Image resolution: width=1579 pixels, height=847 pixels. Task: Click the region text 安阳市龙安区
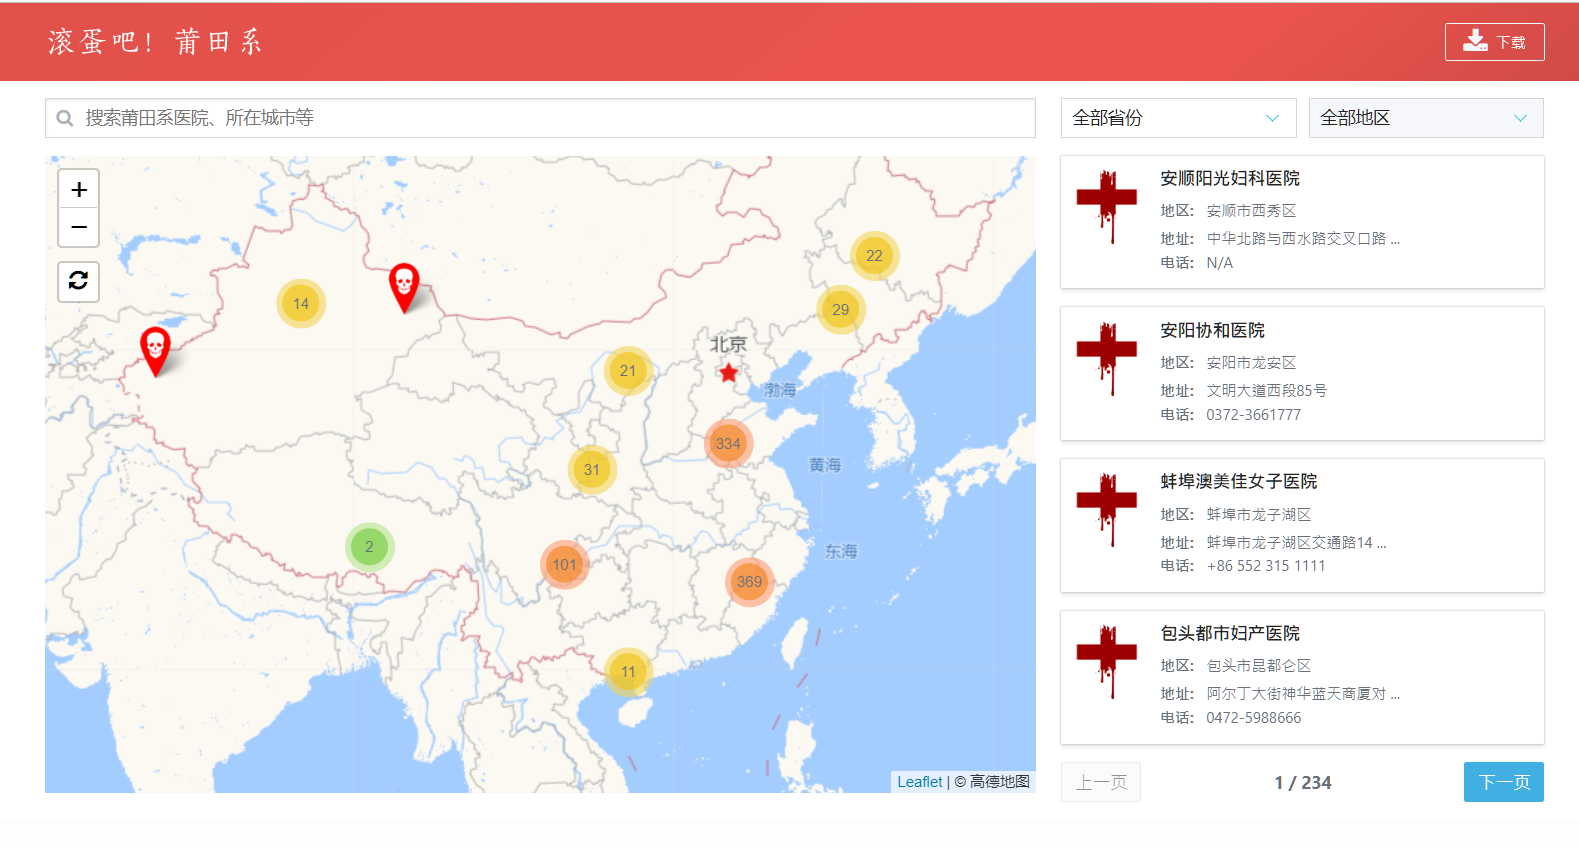click(x=1251, y=363)
